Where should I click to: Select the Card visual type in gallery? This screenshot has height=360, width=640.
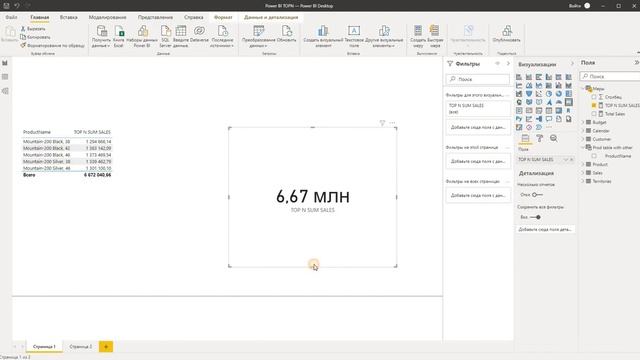point(569,102)
